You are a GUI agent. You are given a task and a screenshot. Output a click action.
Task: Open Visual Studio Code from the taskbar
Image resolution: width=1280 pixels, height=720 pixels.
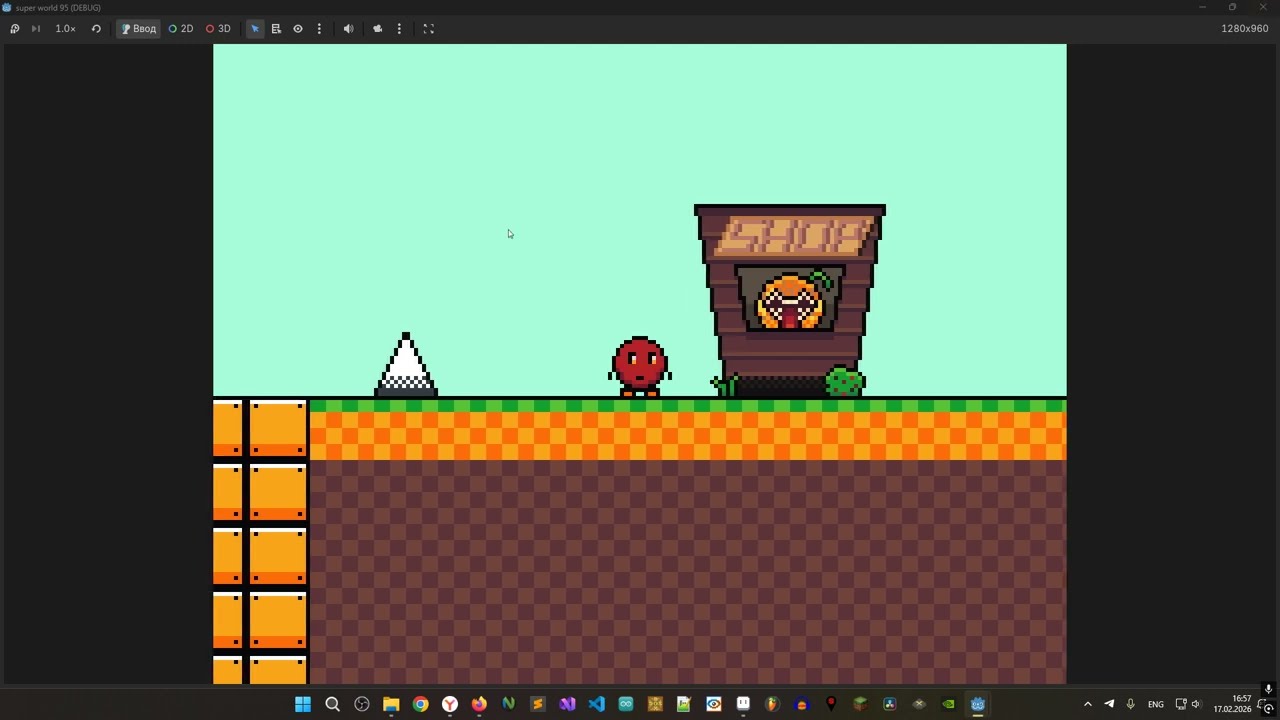coord(596,704)
